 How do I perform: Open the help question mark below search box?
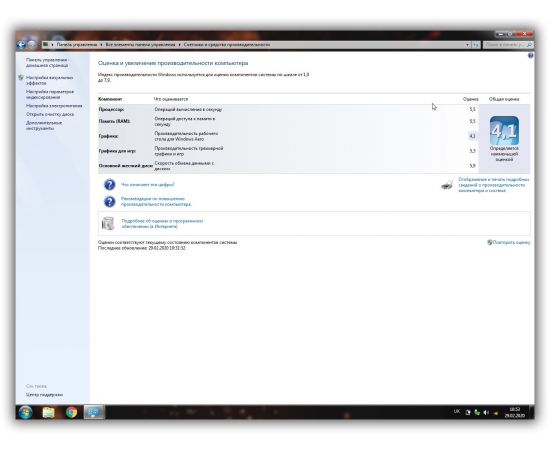(530, 56)
